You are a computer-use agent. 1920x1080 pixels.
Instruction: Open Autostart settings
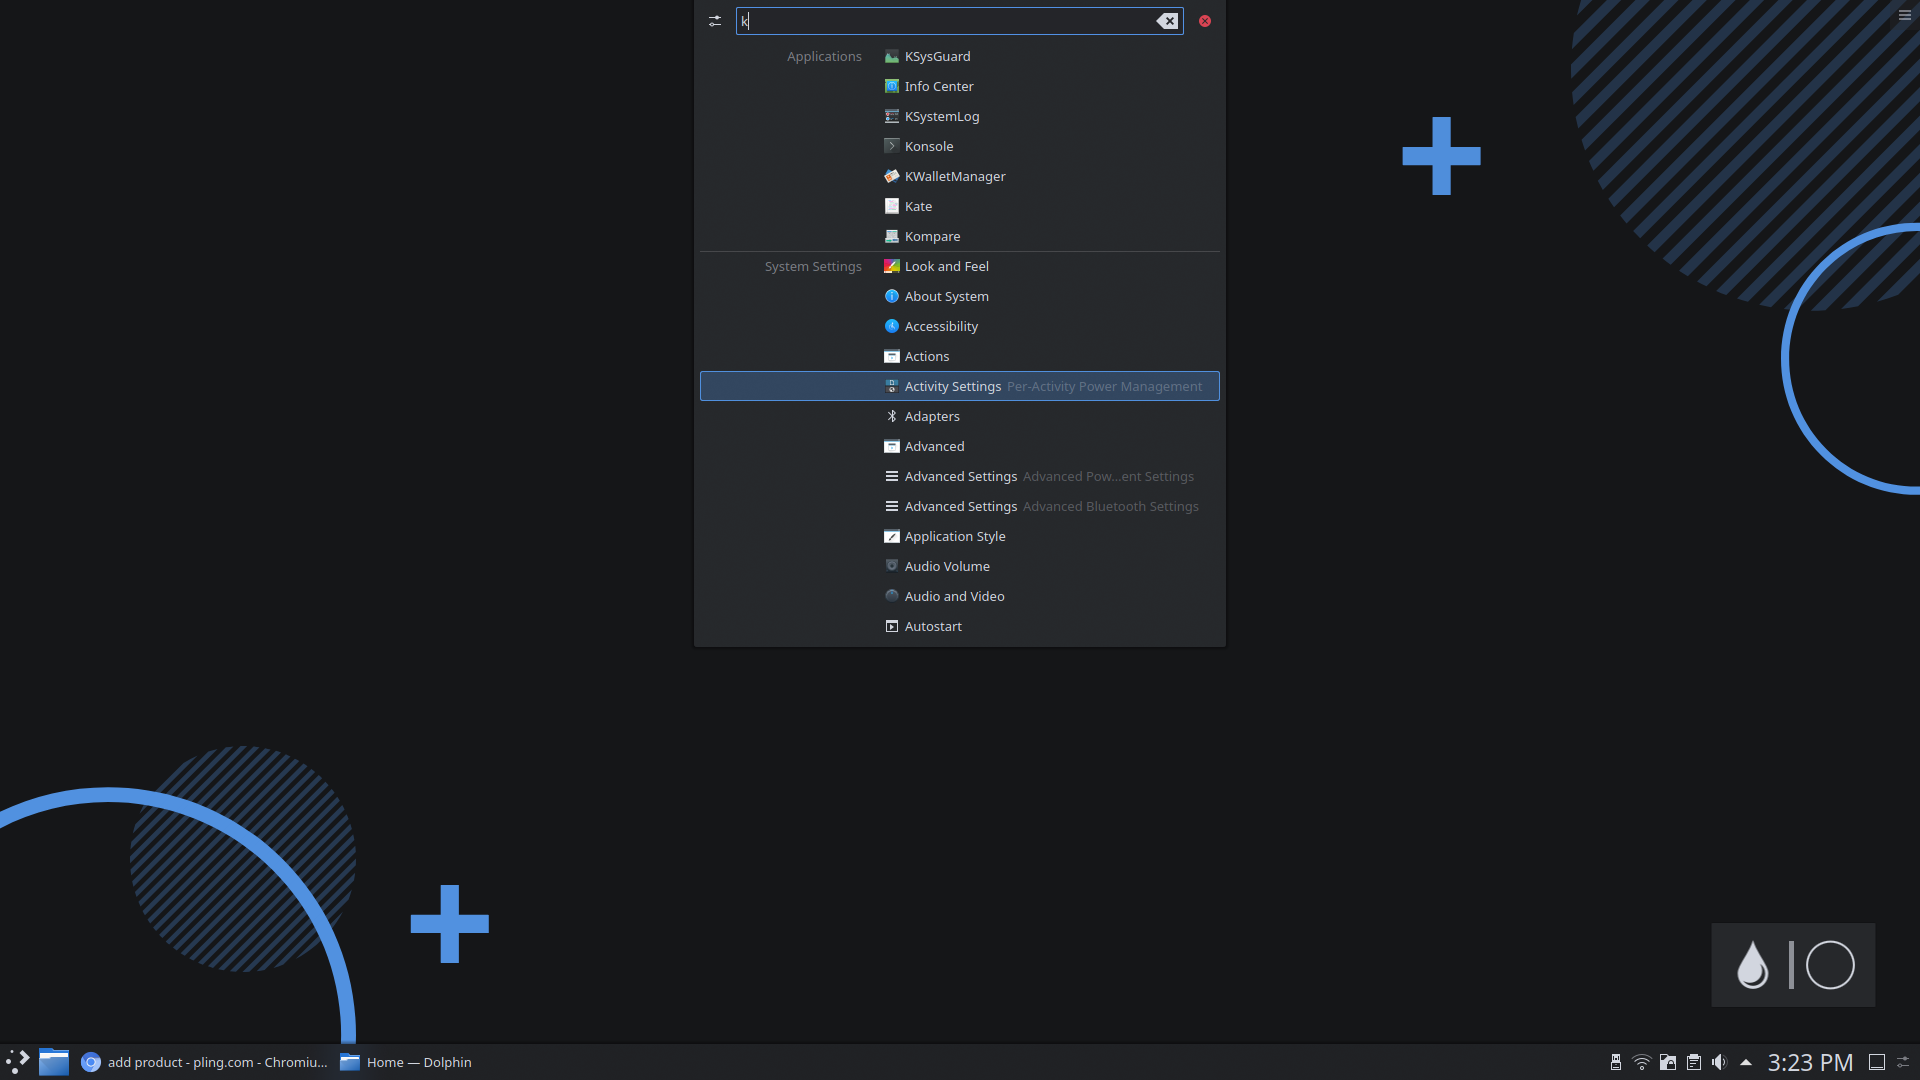pos(960,626)
